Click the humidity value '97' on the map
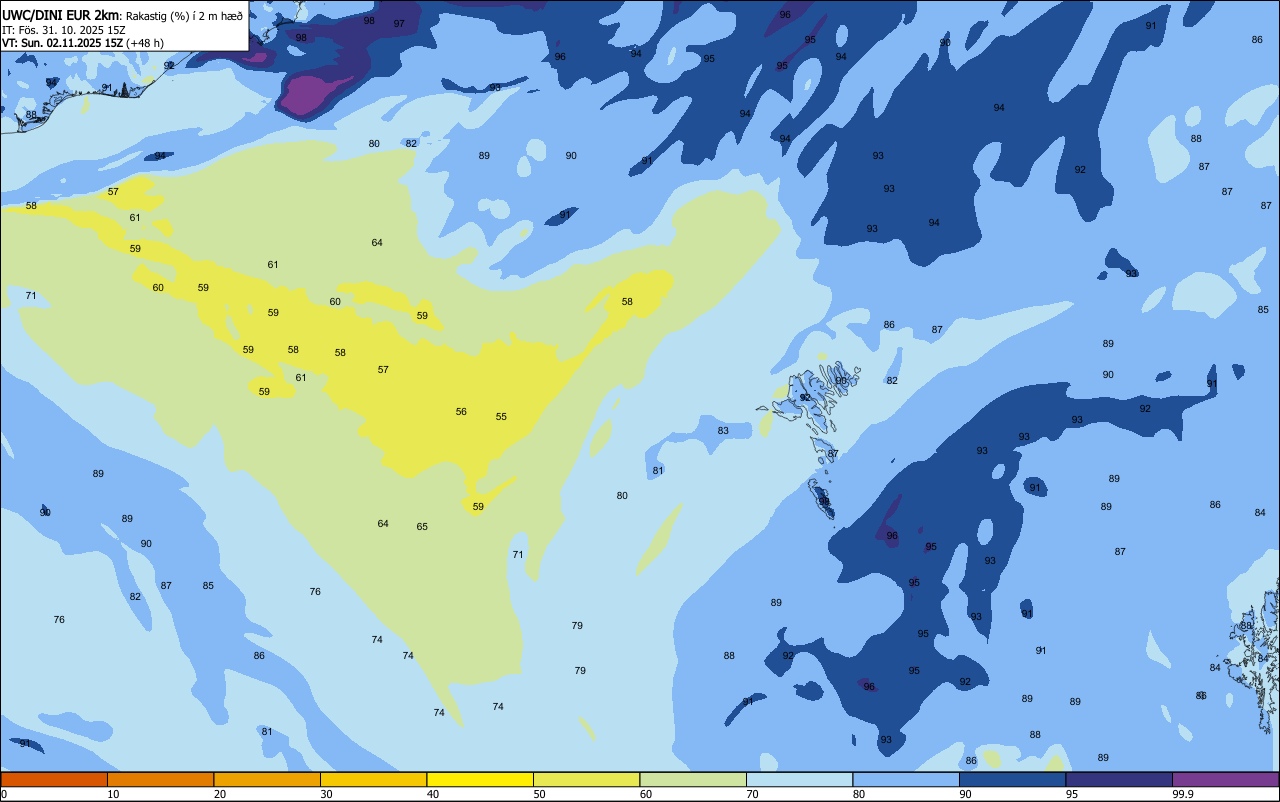The width and height of the screenshot is (1280, 802). [399, 23]
